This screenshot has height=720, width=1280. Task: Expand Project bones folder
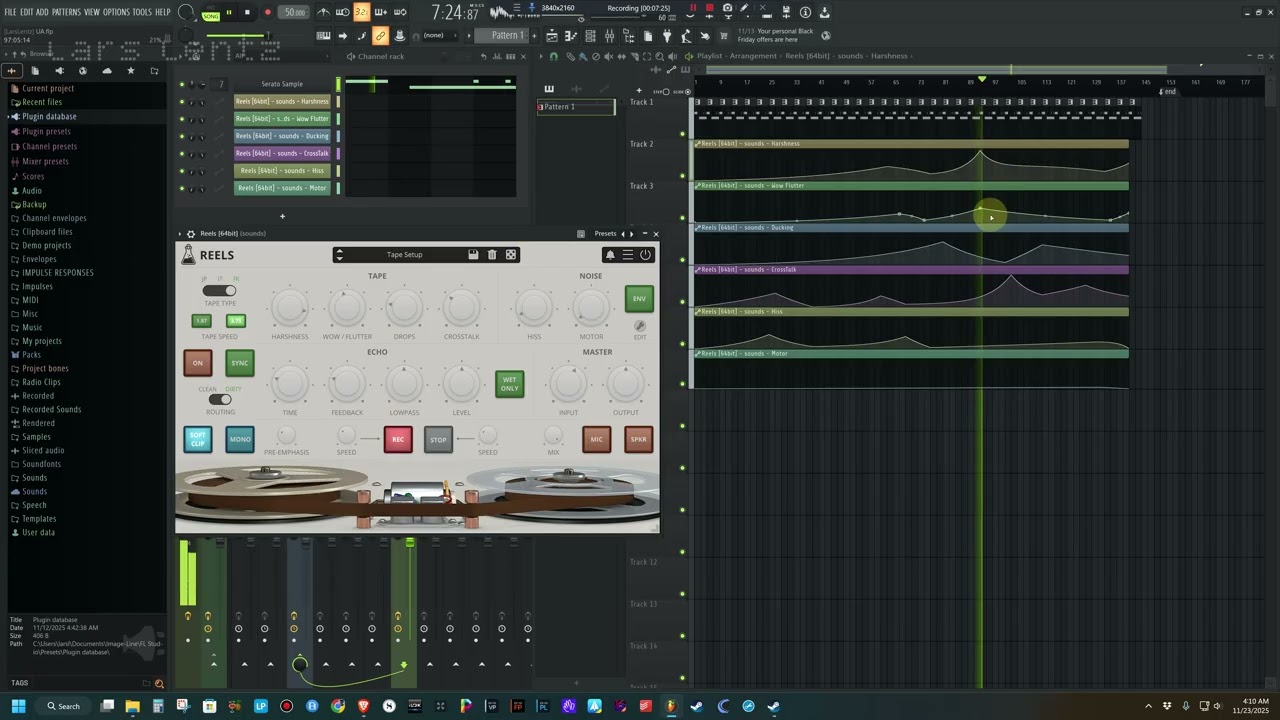pyautogui.click(x=45, y=368)
